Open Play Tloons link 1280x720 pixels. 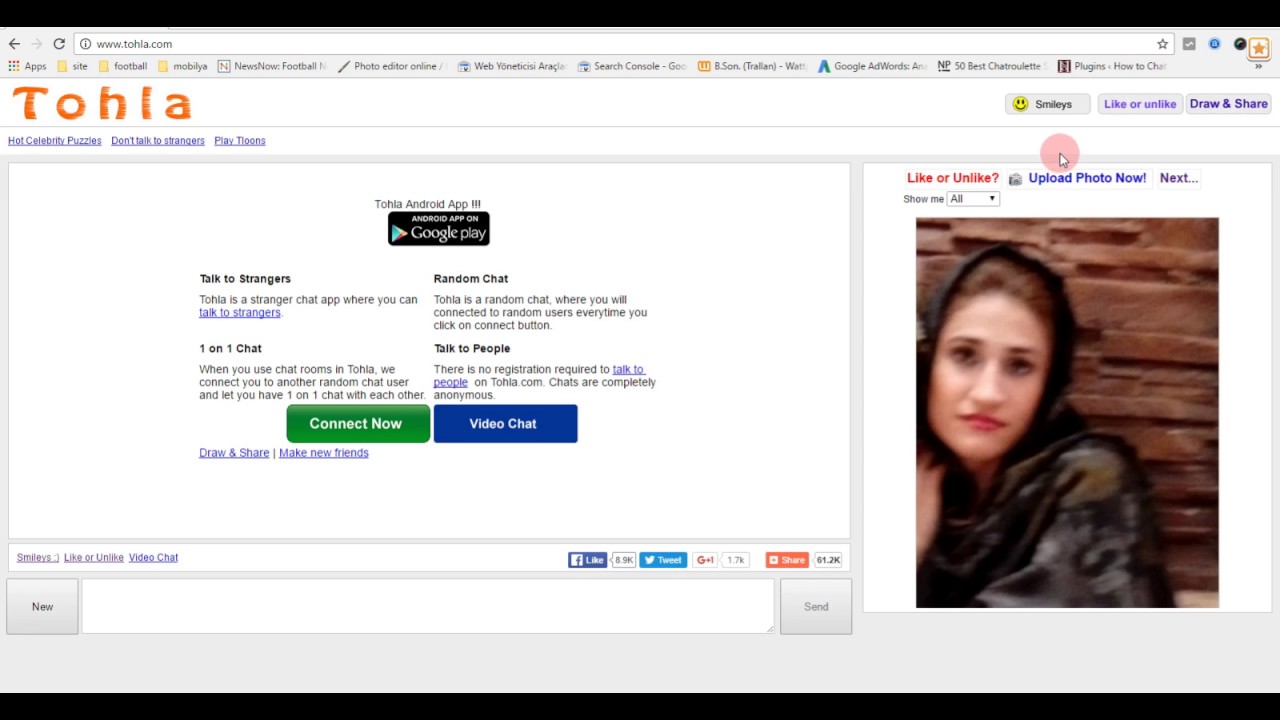240,141
